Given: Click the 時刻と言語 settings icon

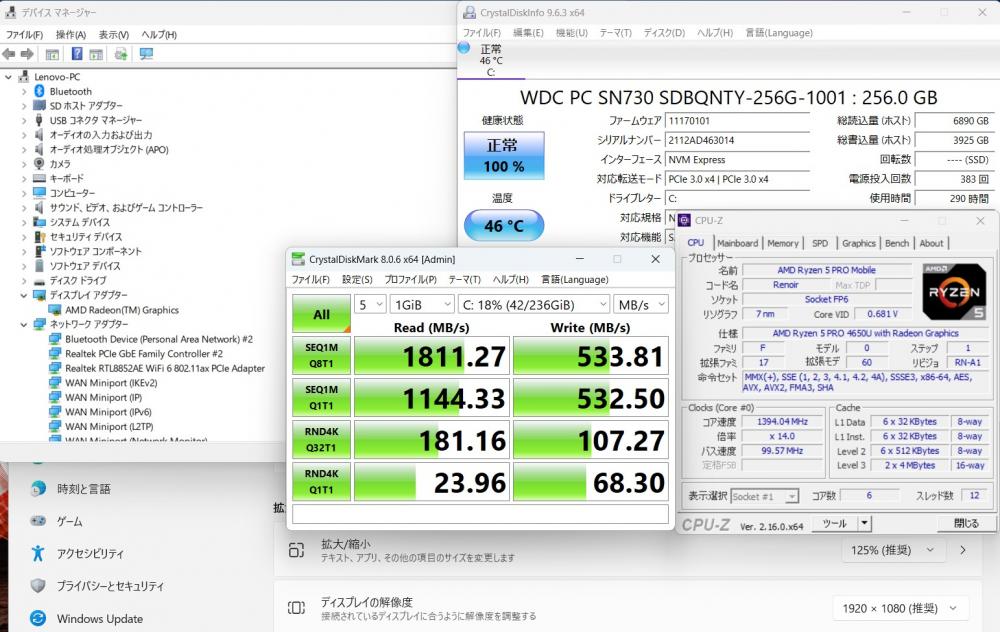Looking at the screenshot, I should click(x=38, y=489).
